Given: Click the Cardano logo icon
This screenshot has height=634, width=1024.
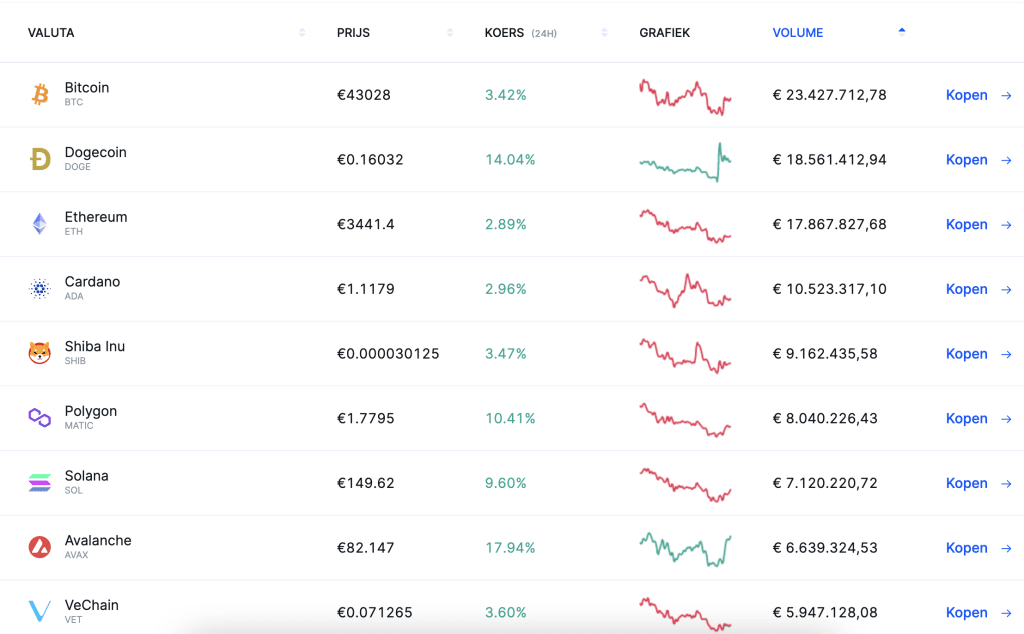Looking at the screenshot, I should (40, 288).
